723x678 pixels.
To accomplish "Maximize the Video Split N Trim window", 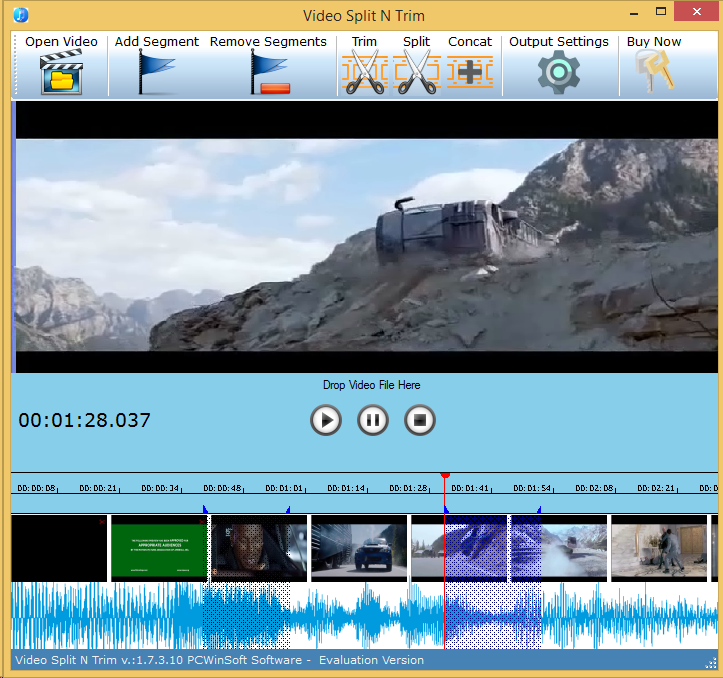I will 661,12.
